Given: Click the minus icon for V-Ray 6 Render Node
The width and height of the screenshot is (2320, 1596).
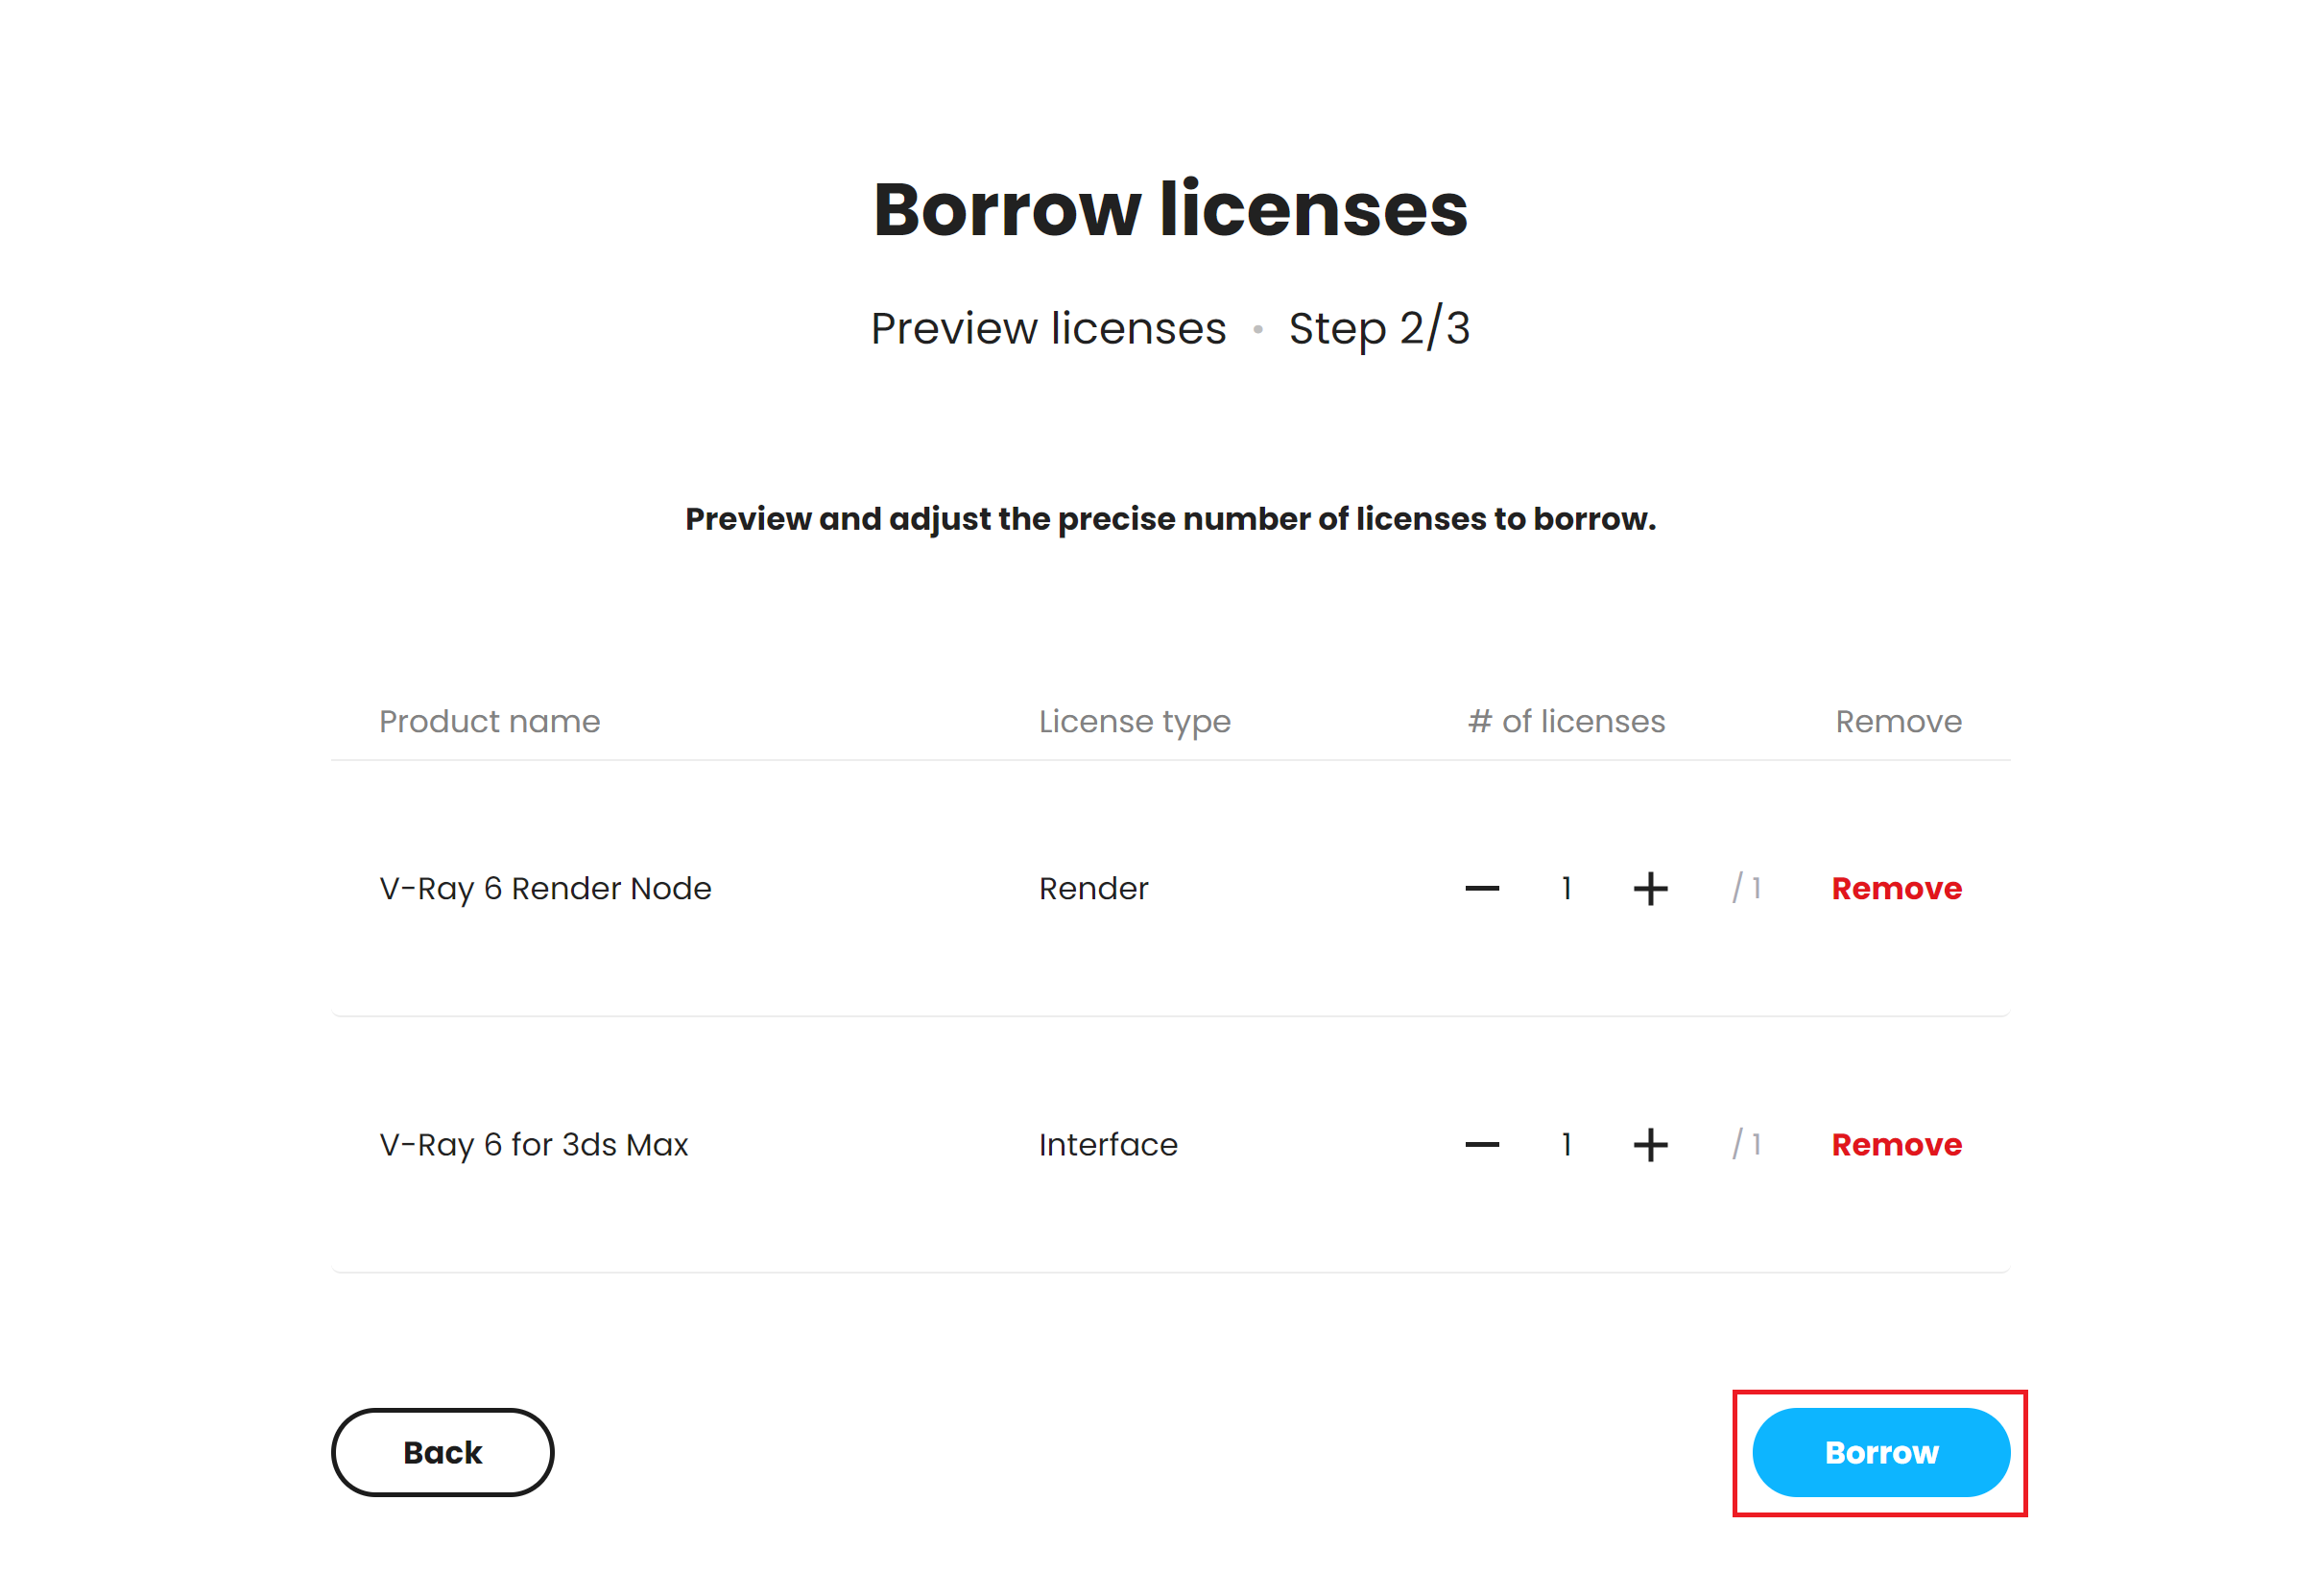Looking at the screenshot, I should (x=1480, y=888).
